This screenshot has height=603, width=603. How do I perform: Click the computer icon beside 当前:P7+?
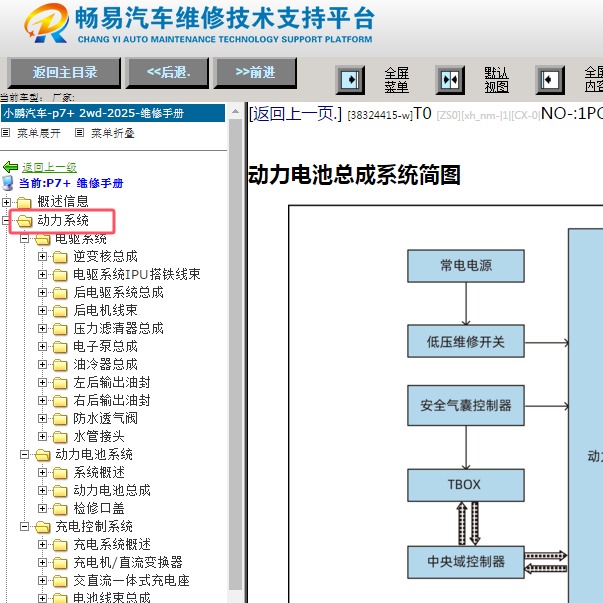(x=8, y=183)
